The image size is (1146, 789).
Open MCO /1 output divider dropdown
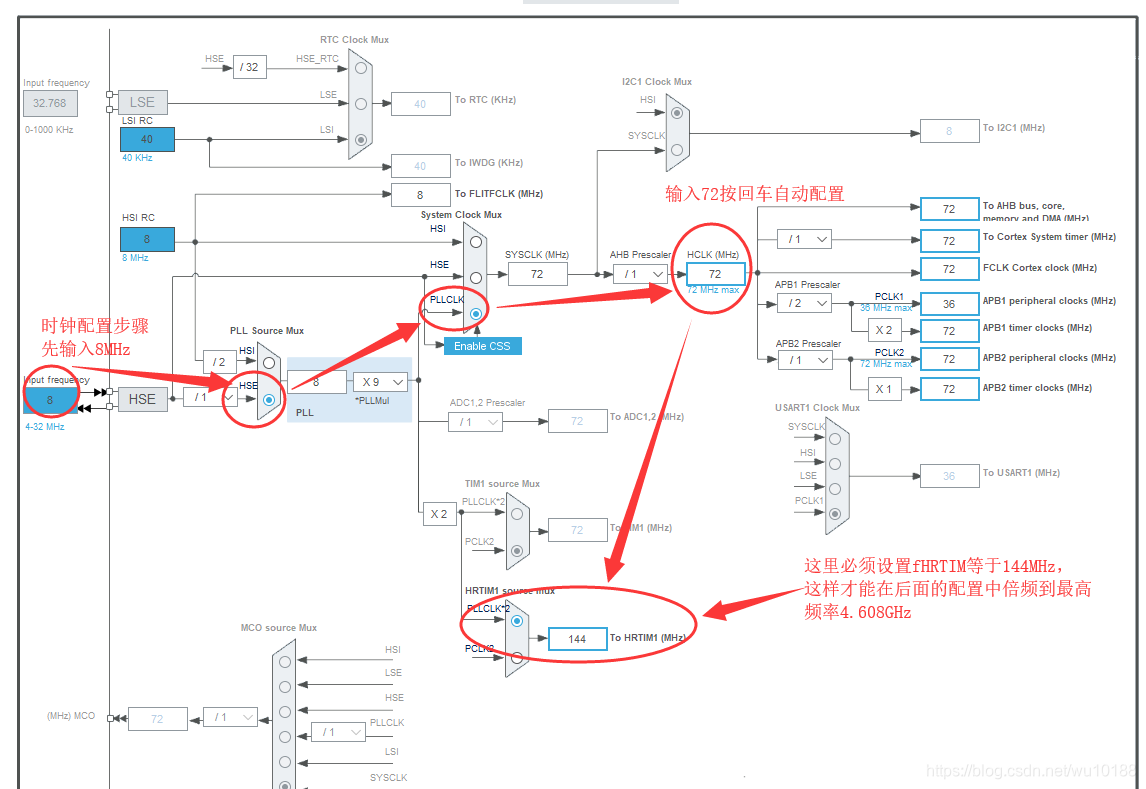pyautogui.click(x=230, y=717)
